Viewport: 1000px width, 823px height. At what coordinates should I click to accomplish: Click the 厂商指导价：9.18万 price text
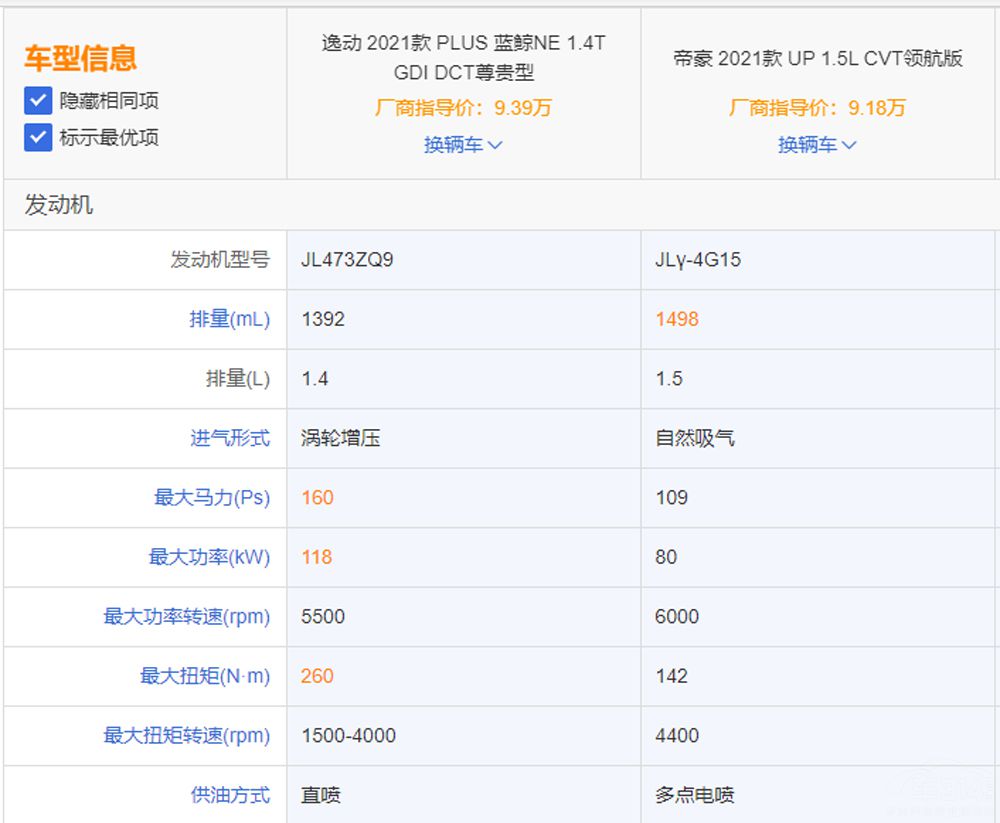(x=817, y=107)
